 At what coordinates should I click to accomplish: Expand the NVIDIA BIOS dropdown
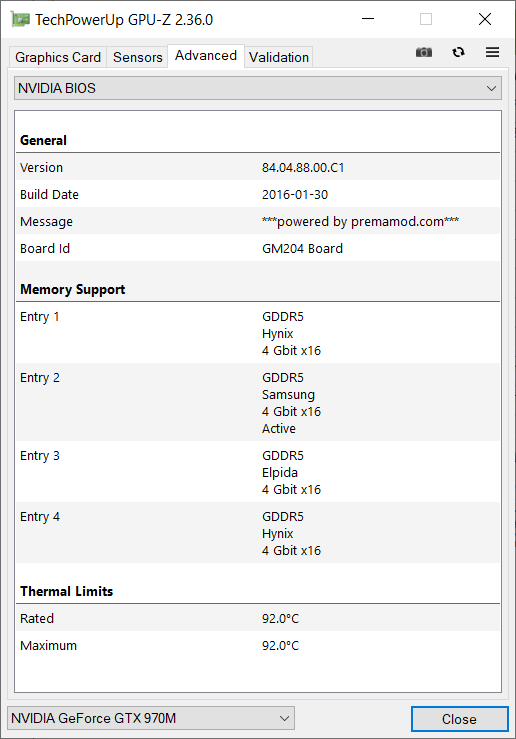click(258, 88)
